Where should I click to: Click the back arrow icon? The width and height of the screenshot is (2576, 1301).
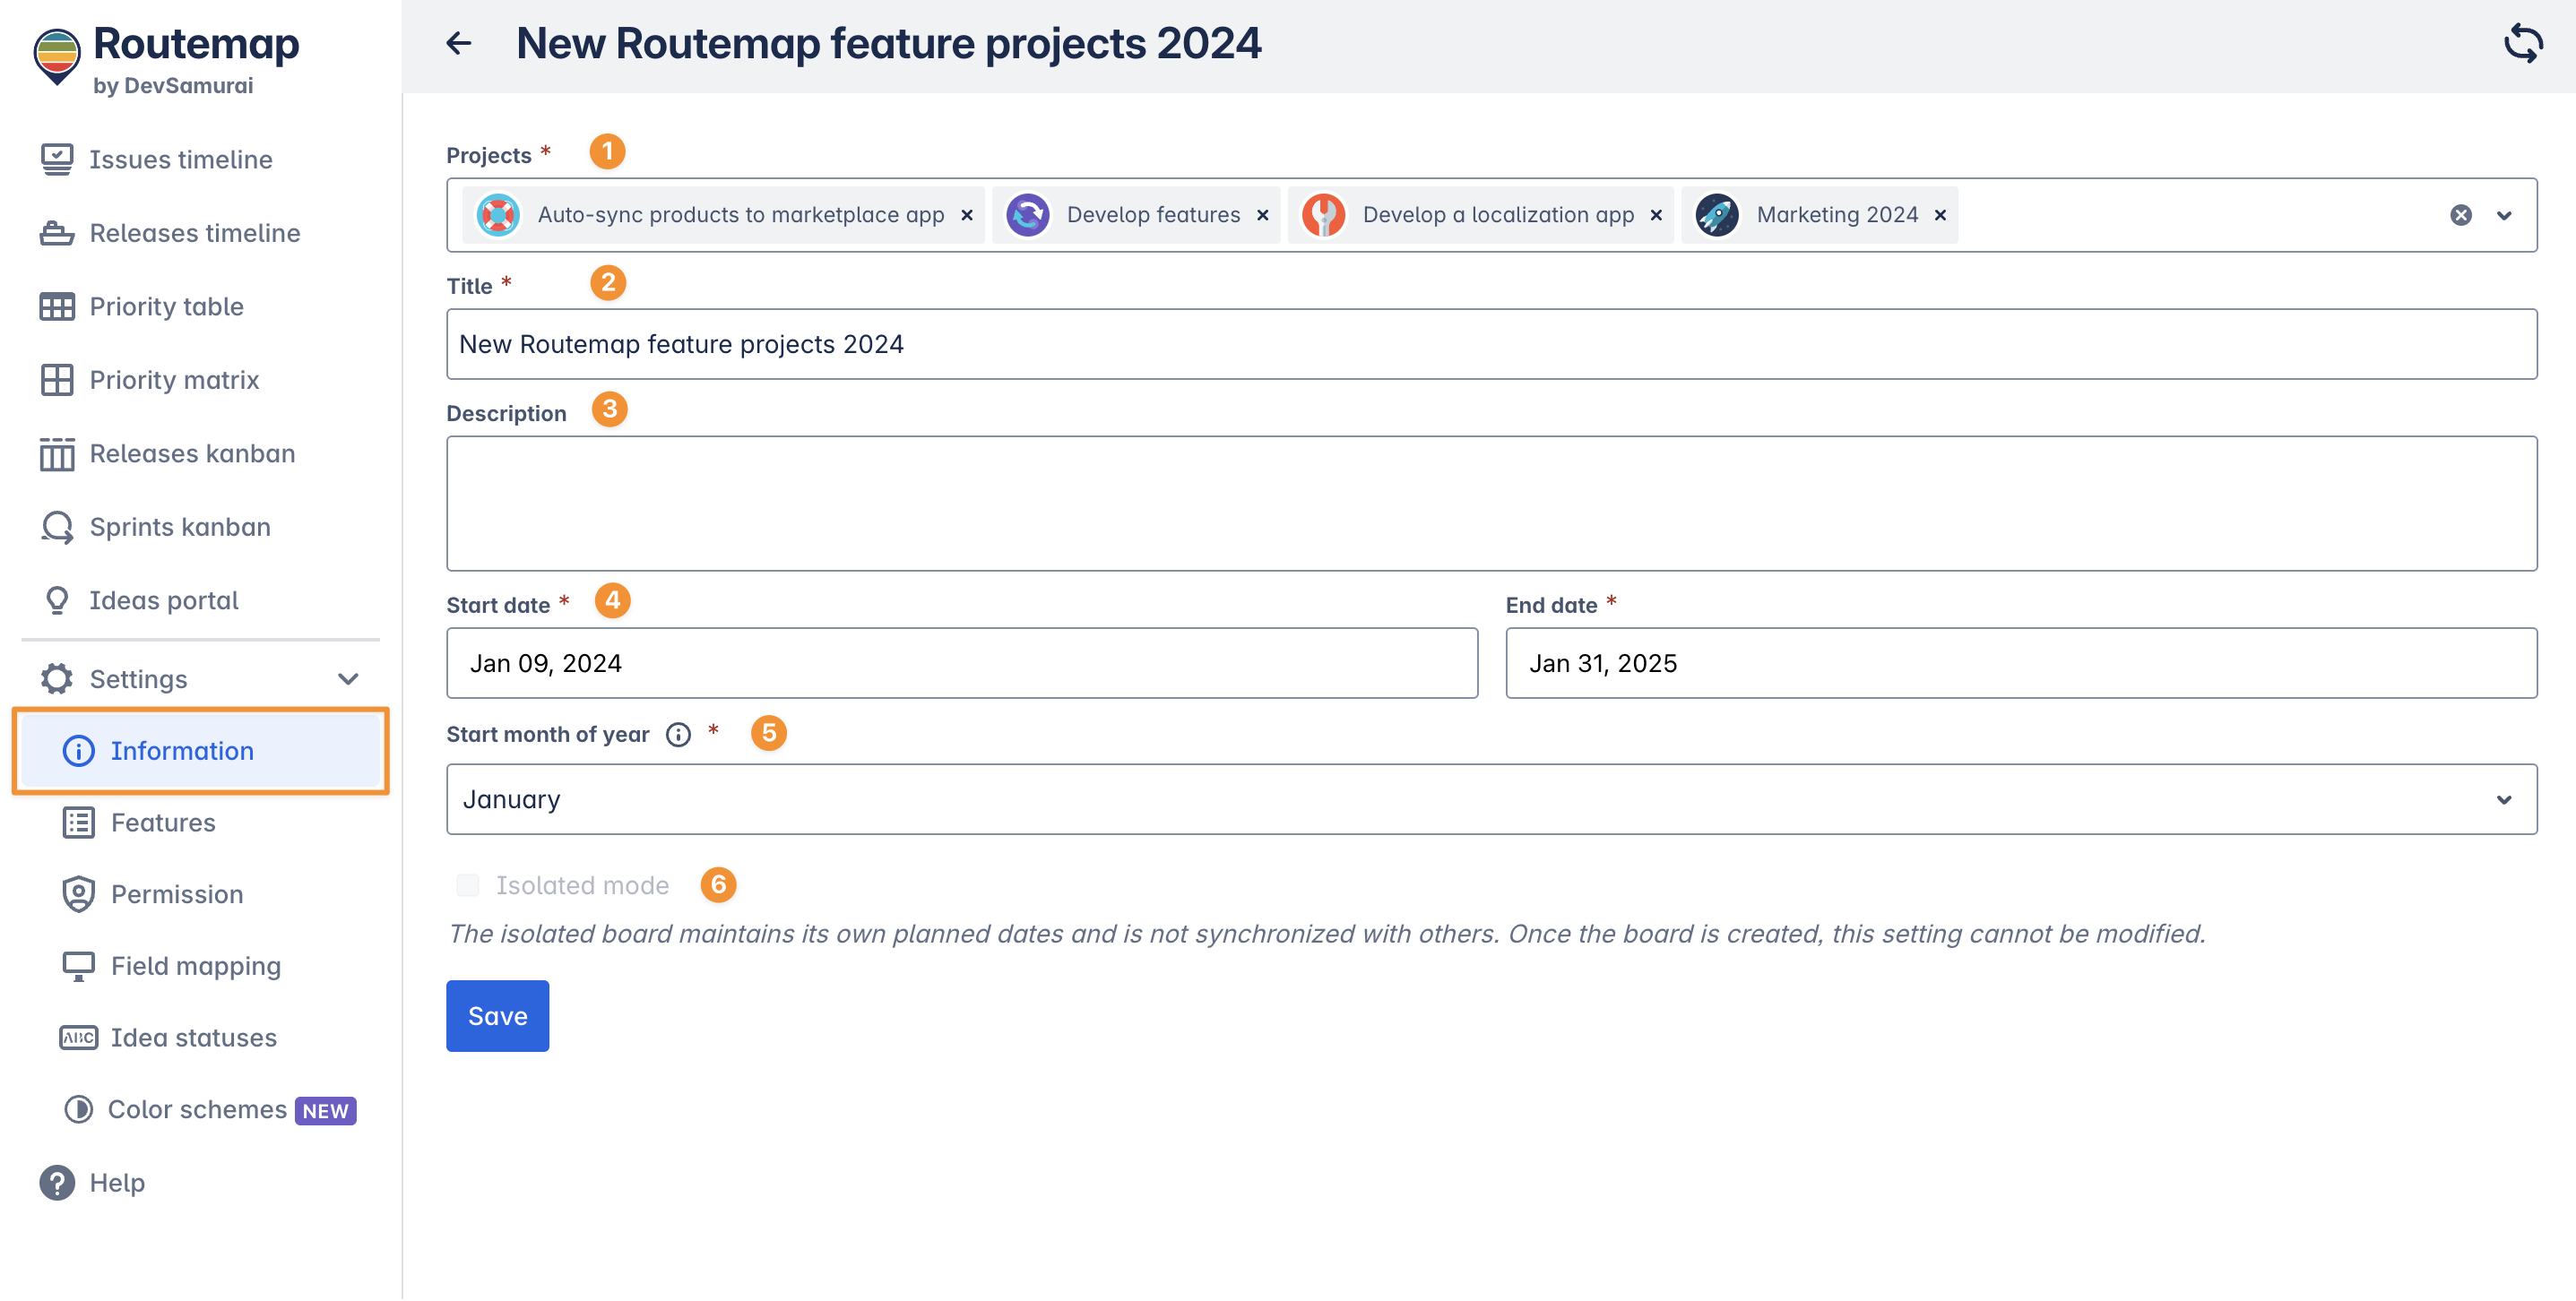[459, 43]
